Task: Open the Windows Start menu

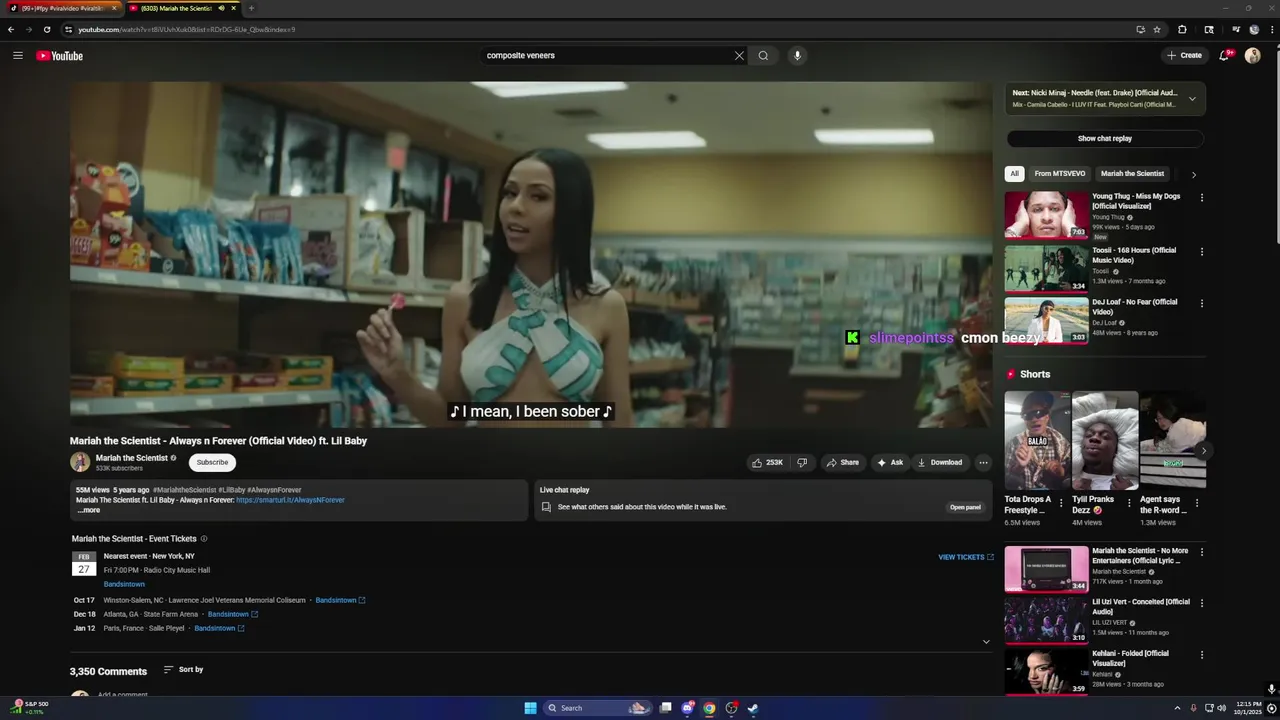Action: pos(530,708)
